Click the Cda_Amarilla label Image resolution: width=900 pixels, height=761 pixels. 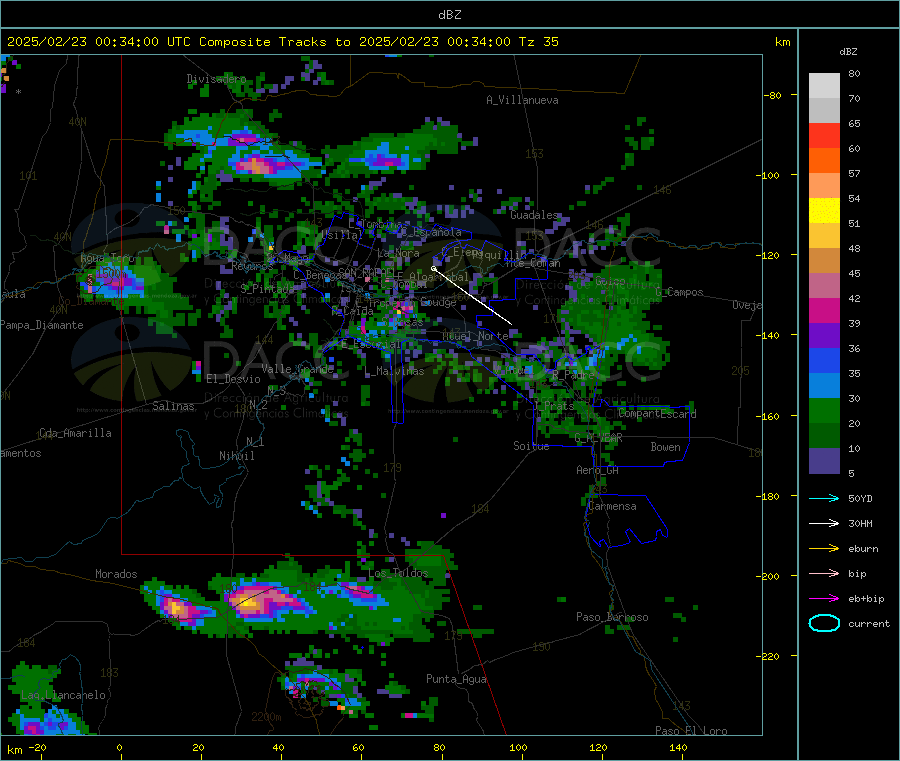75,433
